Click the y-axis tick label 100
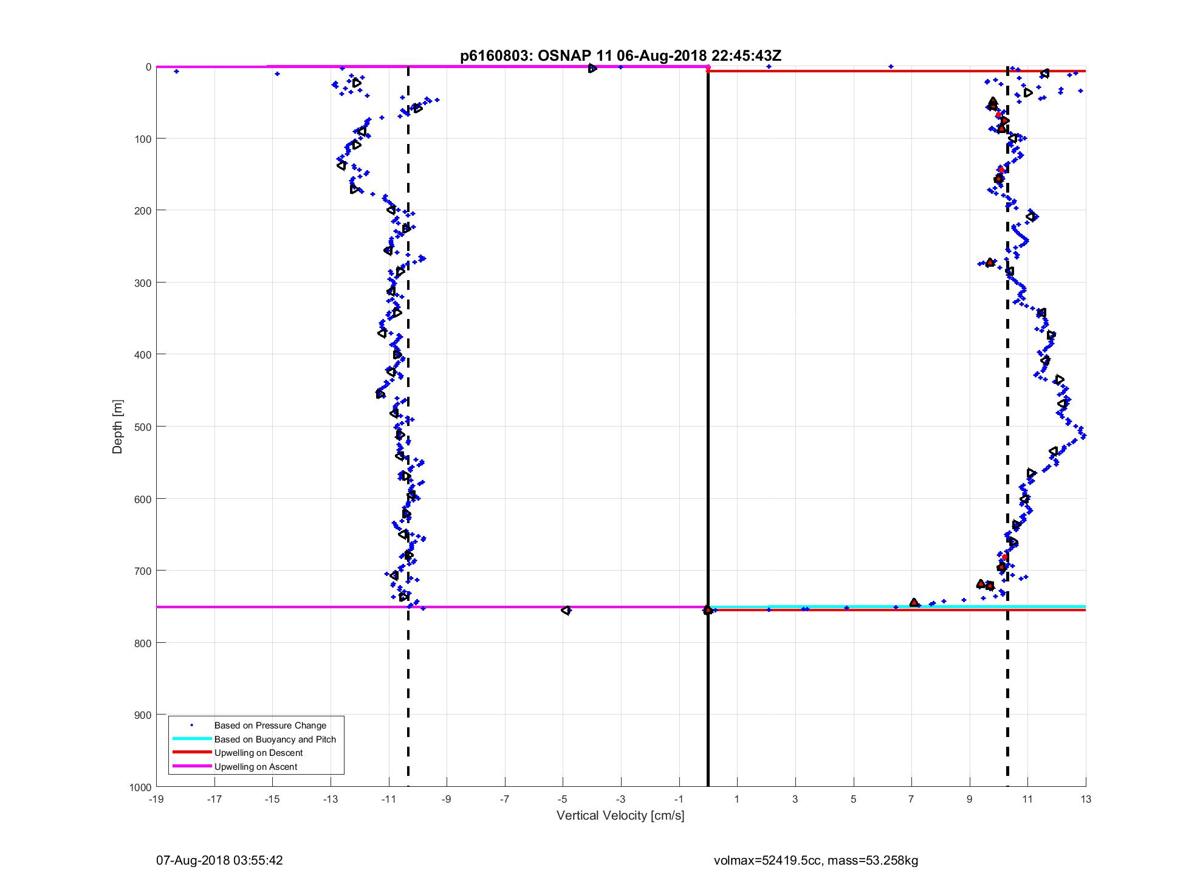 point(143,139)
